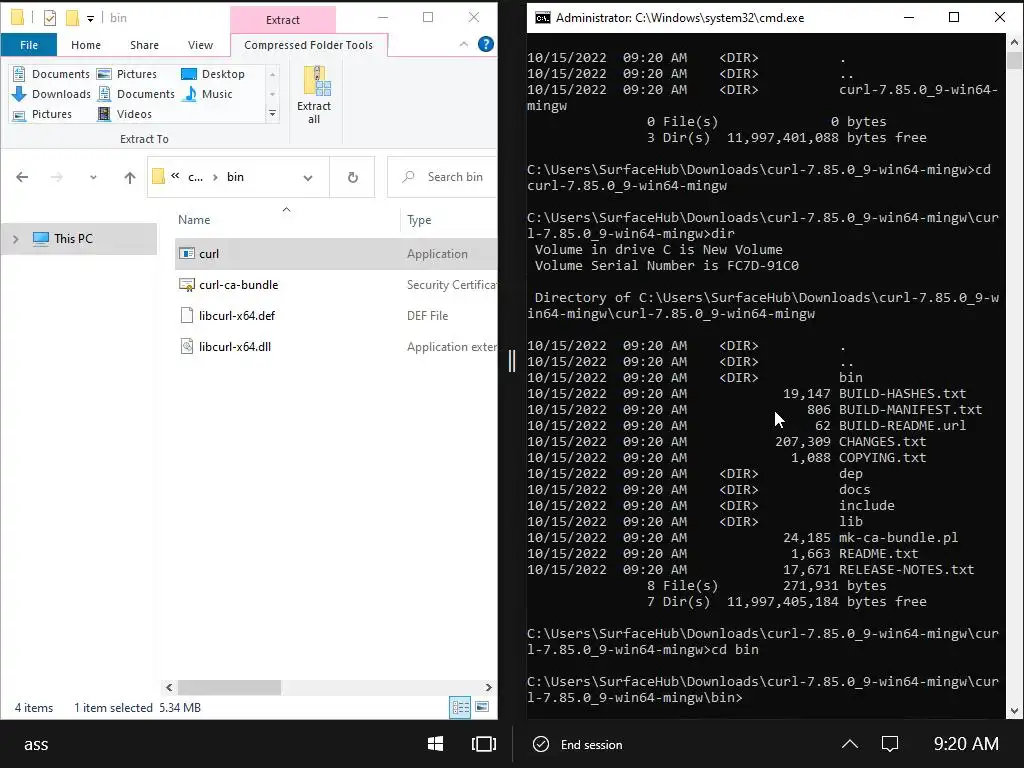This screenshot has height=768, width=1024.
Task: Sort files by the Name column header
Action: [194, 220]
